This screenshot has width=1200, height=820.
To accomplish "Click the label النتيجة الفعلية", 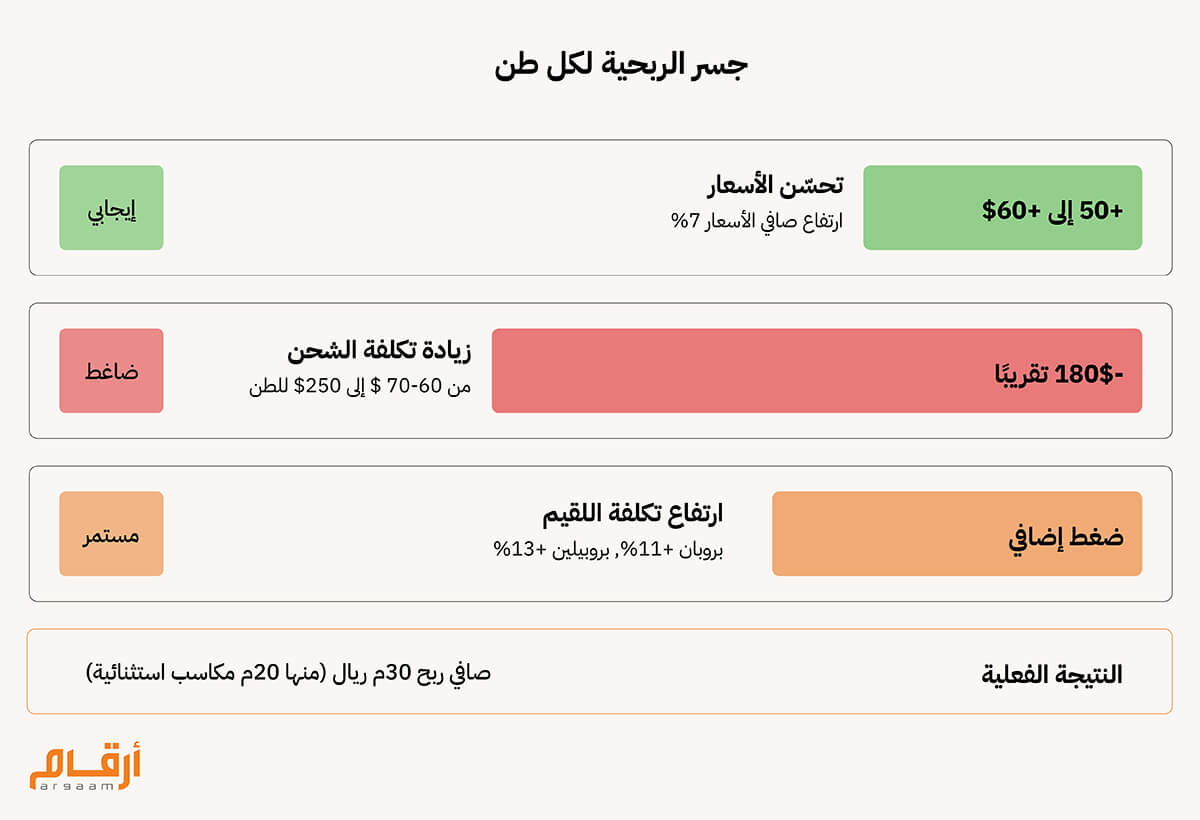I will click(x=1052, y=675).
